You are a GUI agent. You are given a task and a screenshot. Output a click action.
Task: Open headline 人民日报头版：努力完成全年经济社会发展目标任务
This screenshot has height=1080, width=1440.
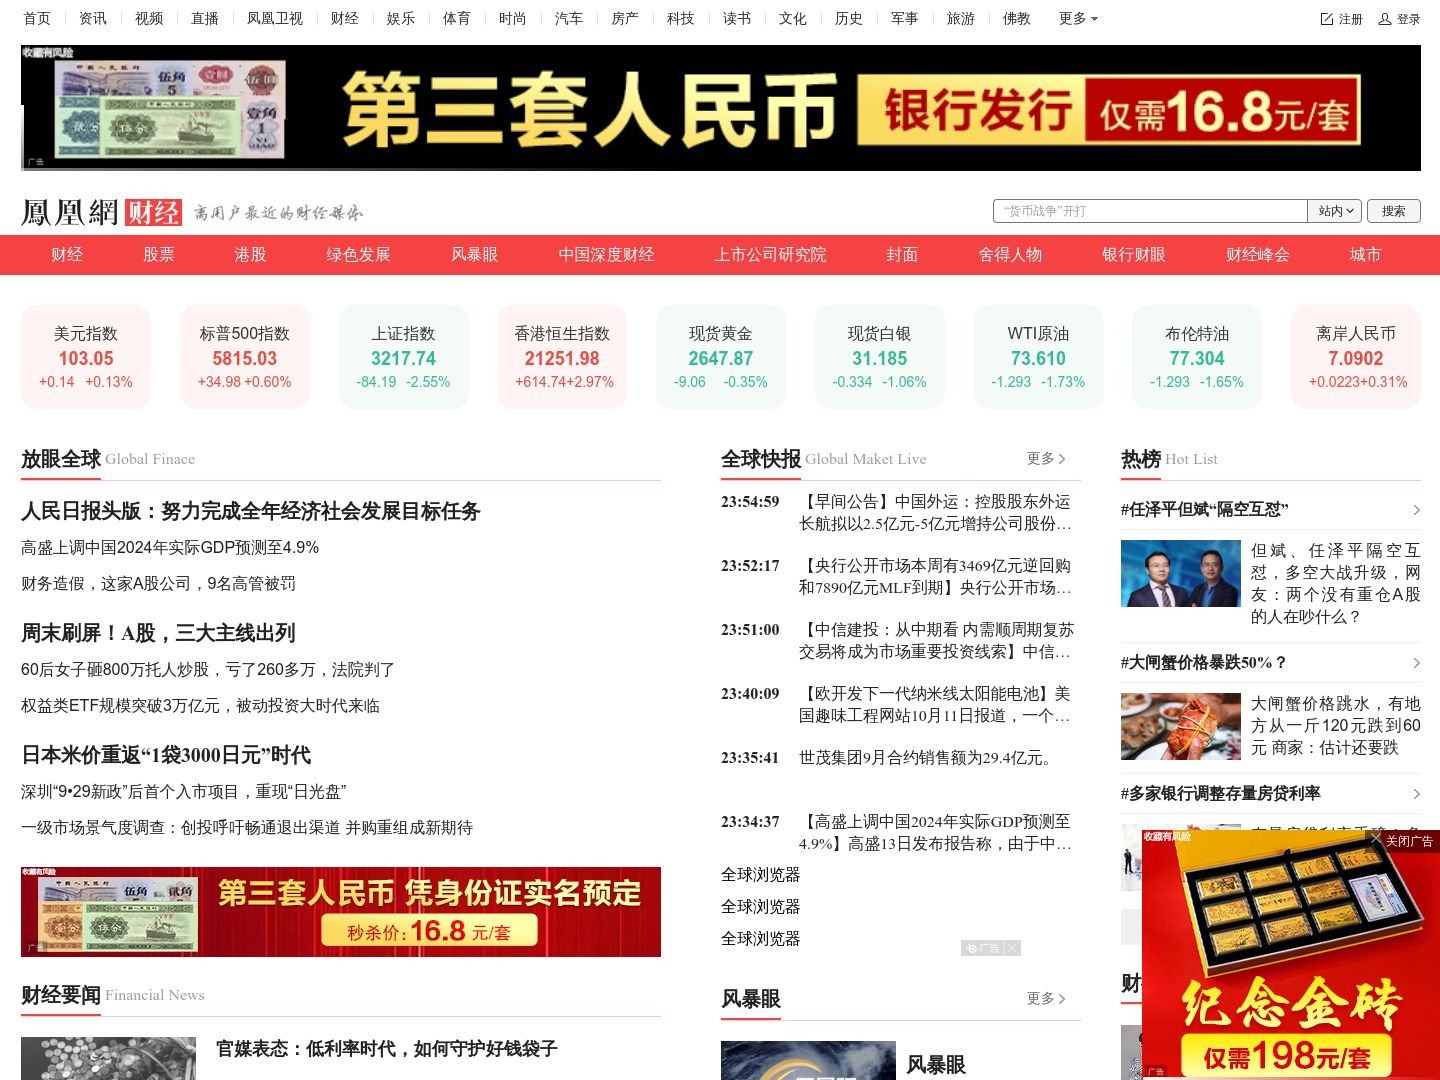click(251, 511)
